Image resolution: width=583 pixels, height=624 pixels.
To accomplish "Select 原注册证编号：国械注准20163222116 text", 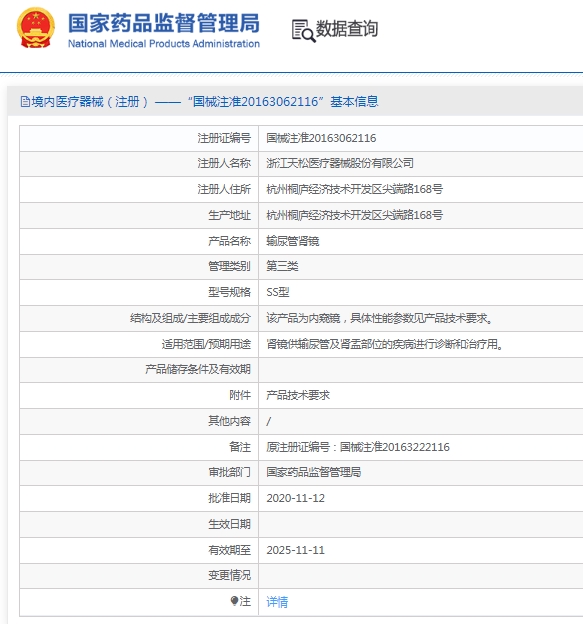I will tap(358, 447).
